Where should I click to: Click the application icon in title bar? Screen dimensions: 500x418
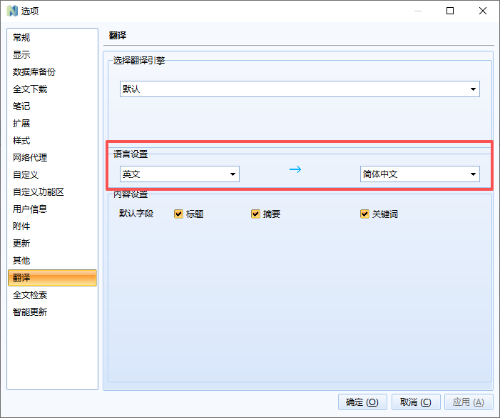coord(12,11)
